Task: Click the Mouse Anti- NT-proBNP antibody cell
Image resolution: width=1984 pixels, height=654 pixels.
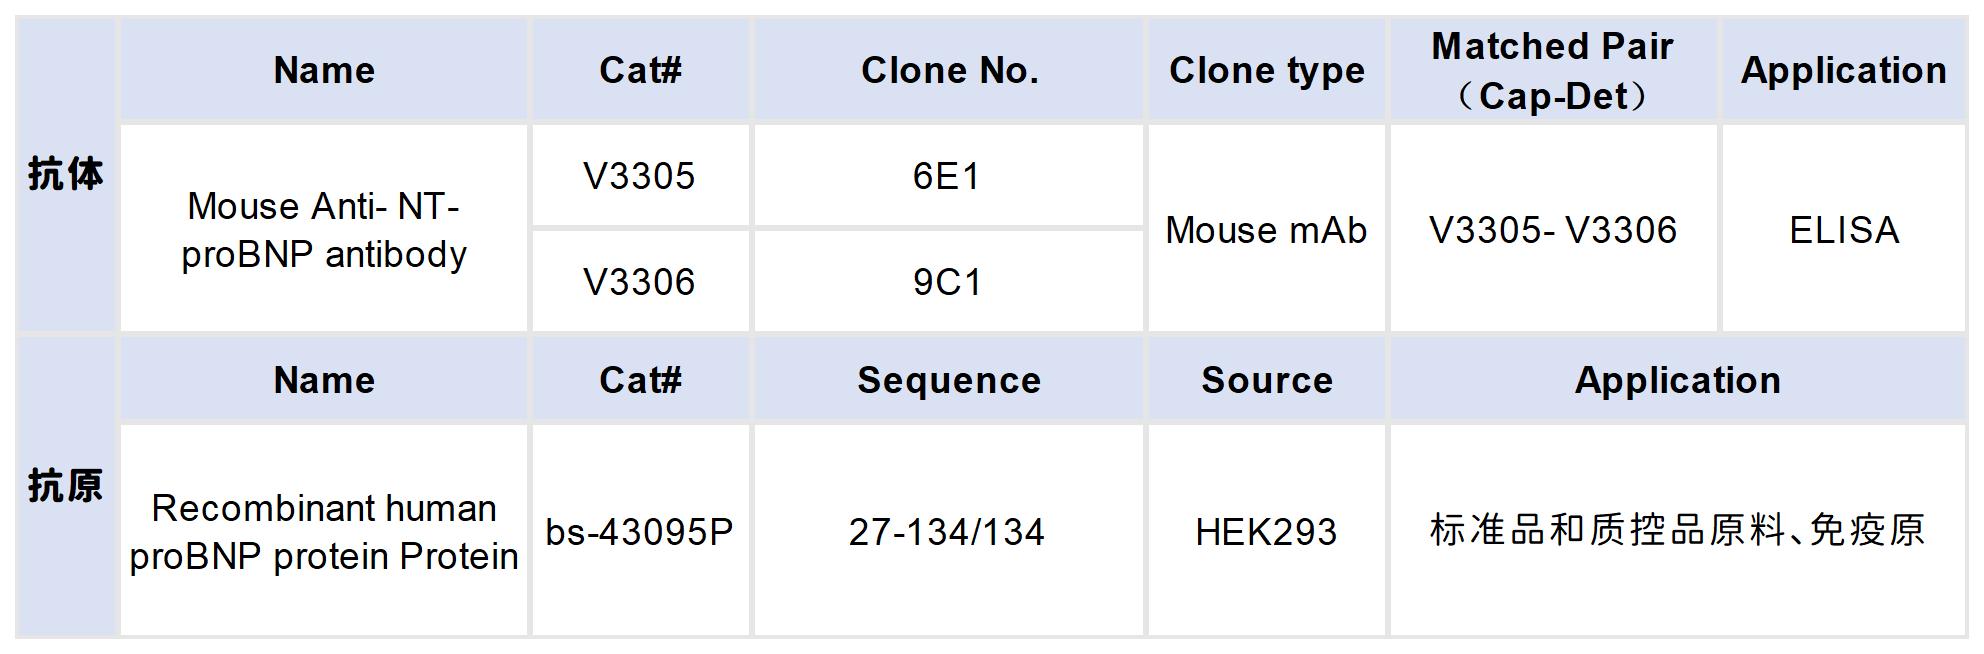Action: point(324,230)
